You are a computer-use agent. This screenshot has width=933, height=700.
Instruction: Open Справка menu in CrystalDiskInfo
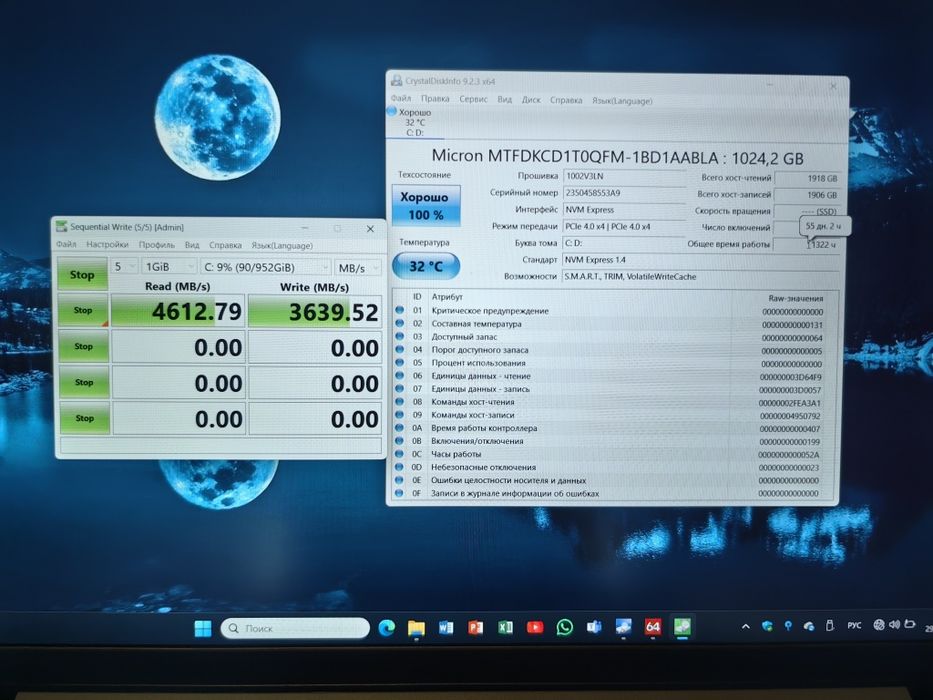click(566, 100)
